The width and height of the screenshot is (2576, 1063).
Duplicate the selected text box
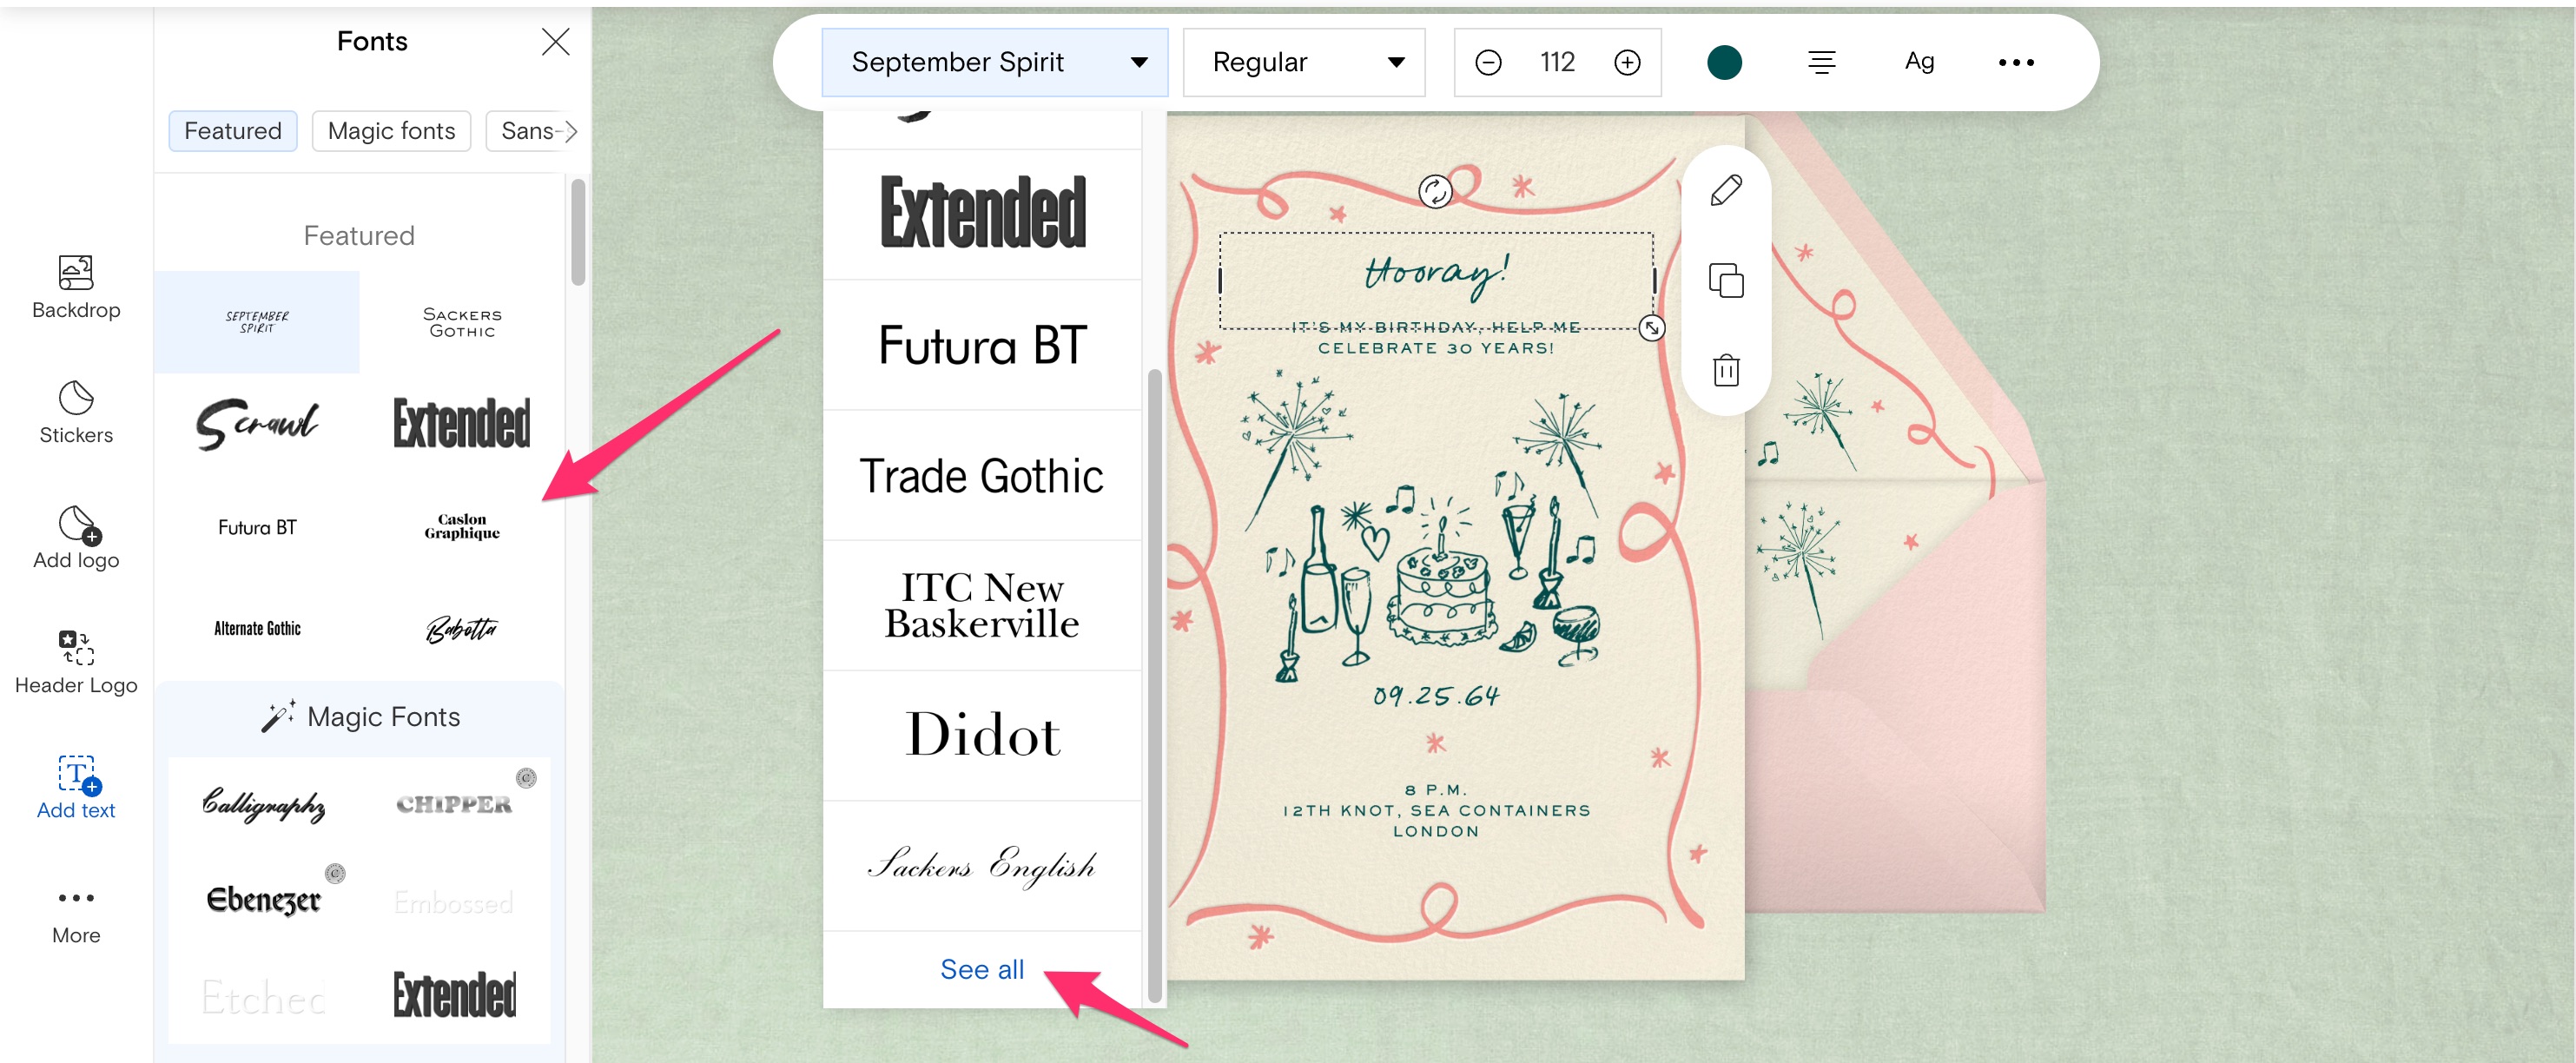tap(1726, 280)
